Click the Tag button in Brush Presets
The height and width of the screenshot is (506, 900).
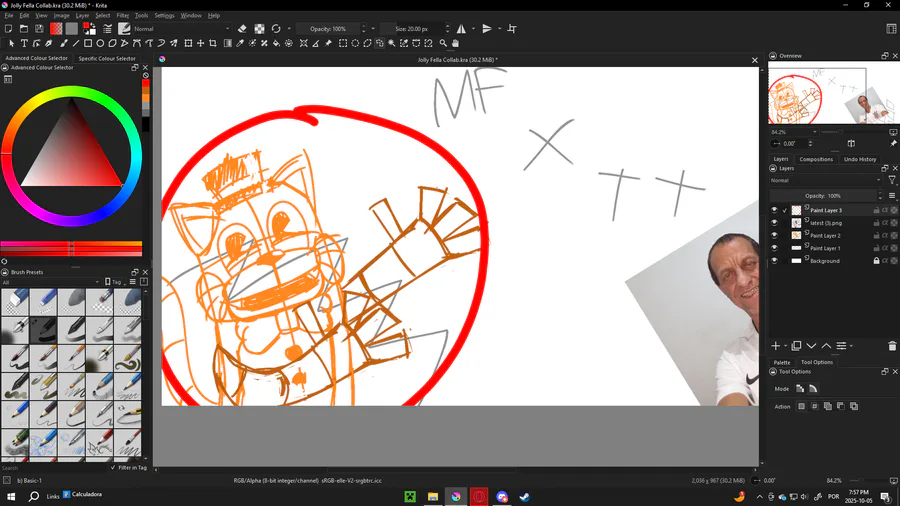pos(114,282)
